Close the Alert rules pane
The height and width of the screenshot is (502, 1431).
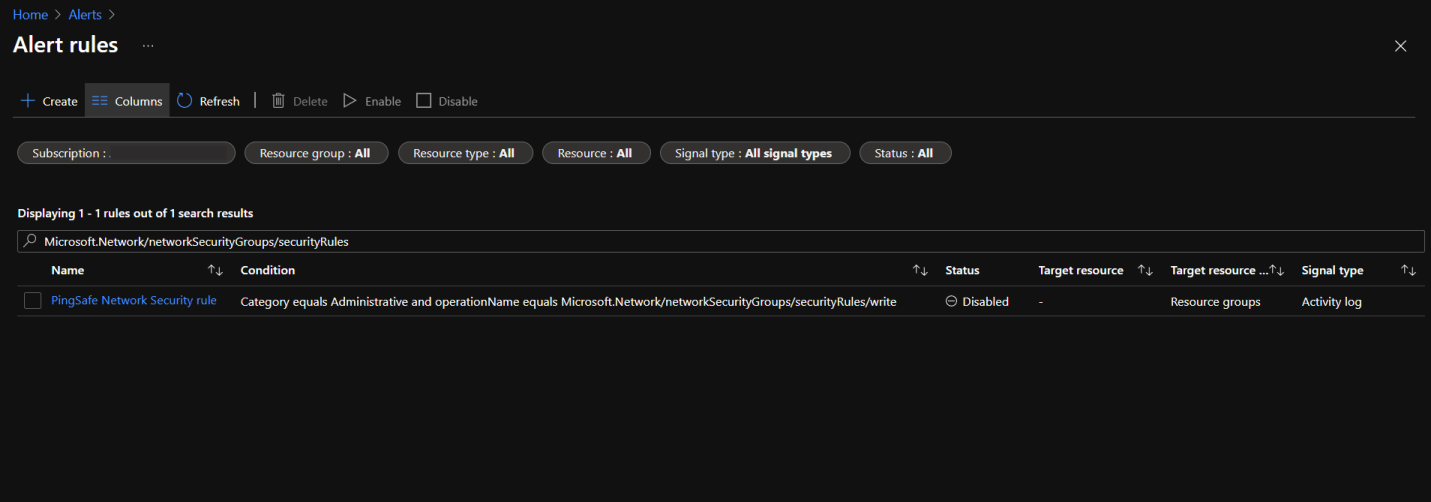pyautogui.click(x=1400, y=46)
